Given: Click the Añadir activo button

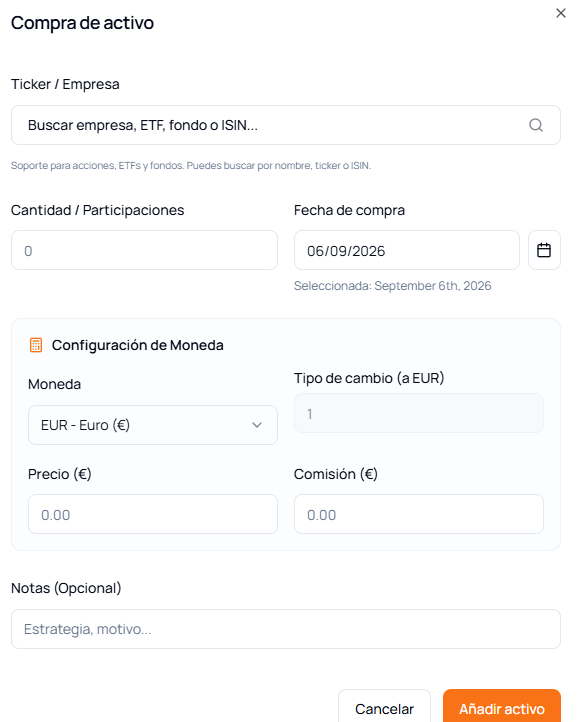Looking at the screenshot, I should pyautogui.click(x=501, y=708).
